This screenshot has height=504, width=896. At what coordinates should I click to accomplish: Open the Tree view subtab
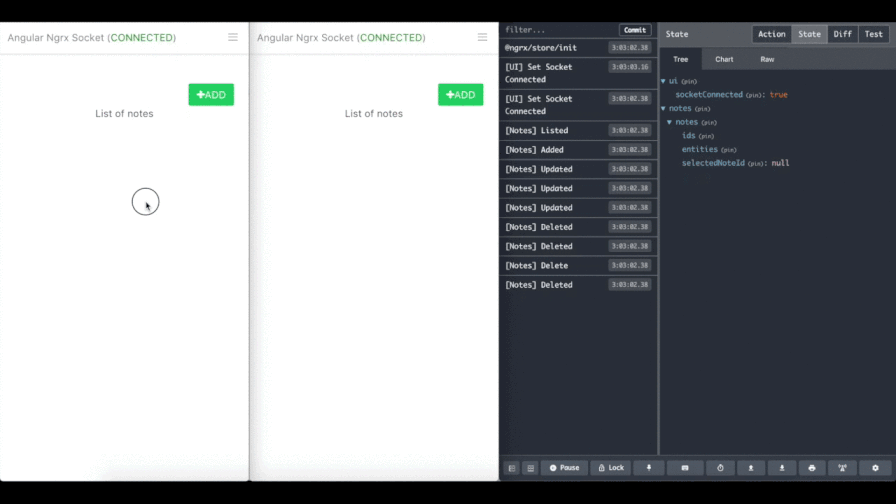(x=681, y=59)
